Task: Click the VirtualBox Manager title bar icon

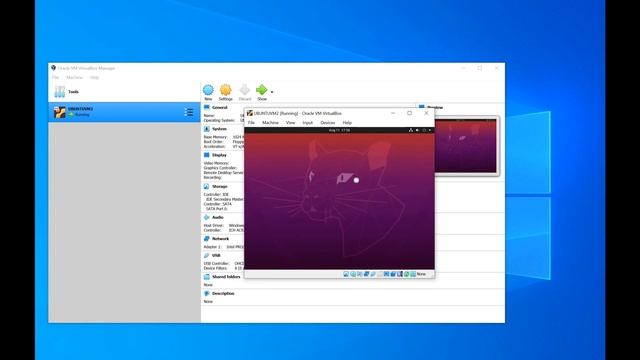Action: 53,68
